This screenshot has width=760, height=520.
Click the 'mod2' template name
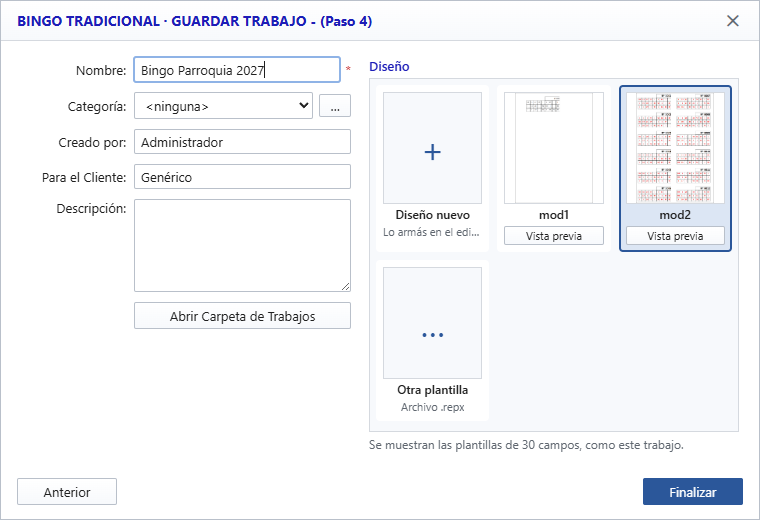point(675,215)
